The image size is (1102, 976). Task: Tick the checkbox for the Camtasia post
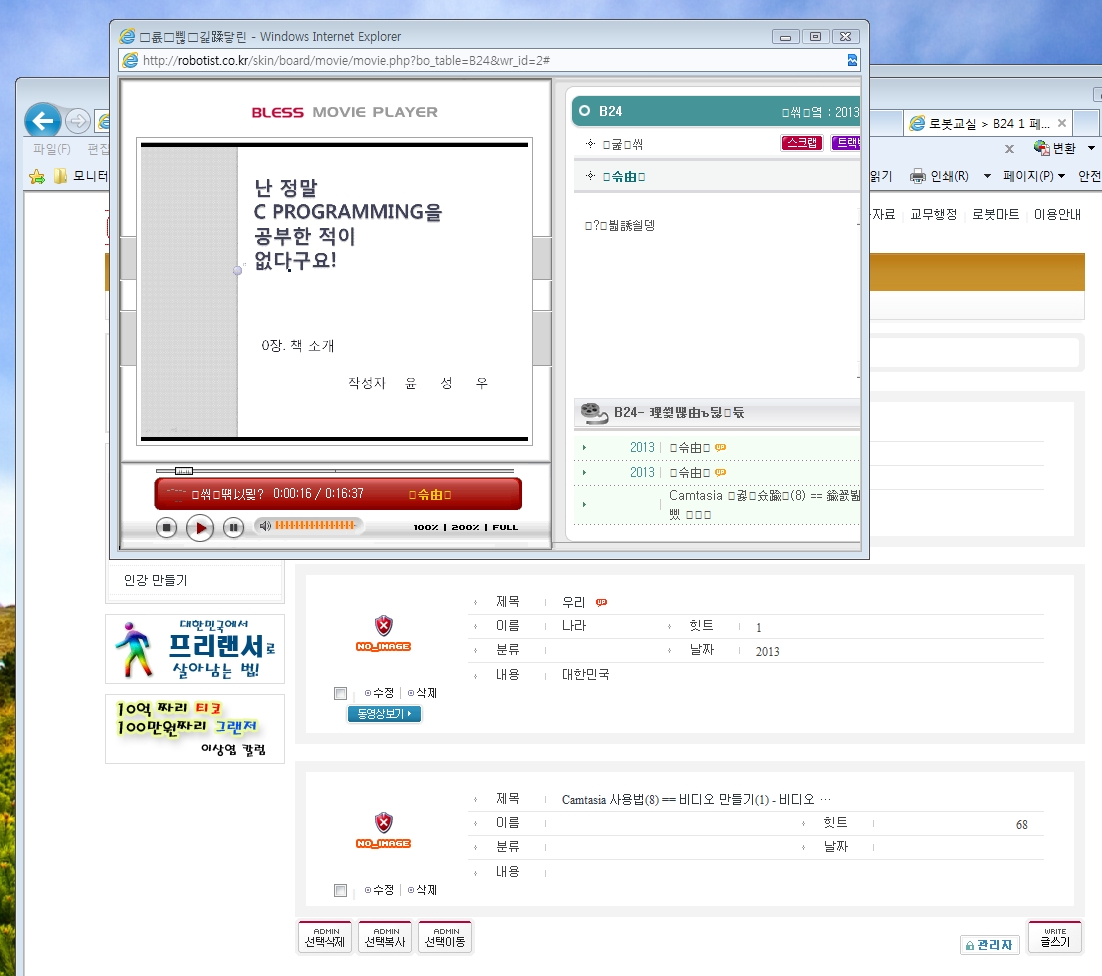point(341,890)
